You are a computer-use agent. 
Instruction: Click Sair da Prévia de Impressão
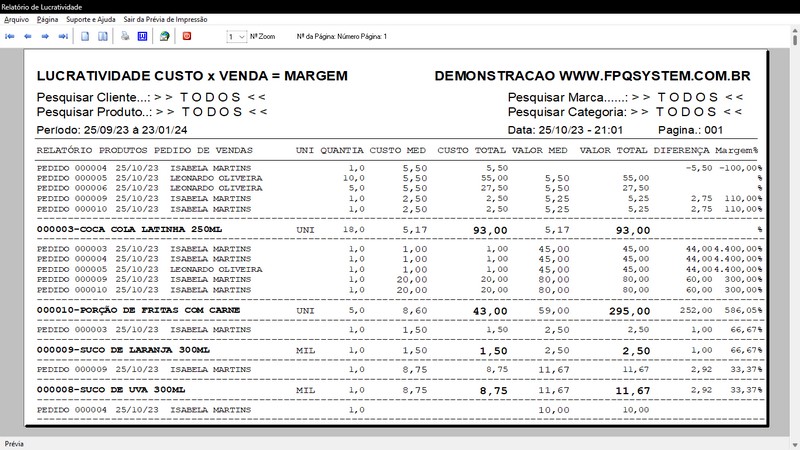(x=165, y=19)
